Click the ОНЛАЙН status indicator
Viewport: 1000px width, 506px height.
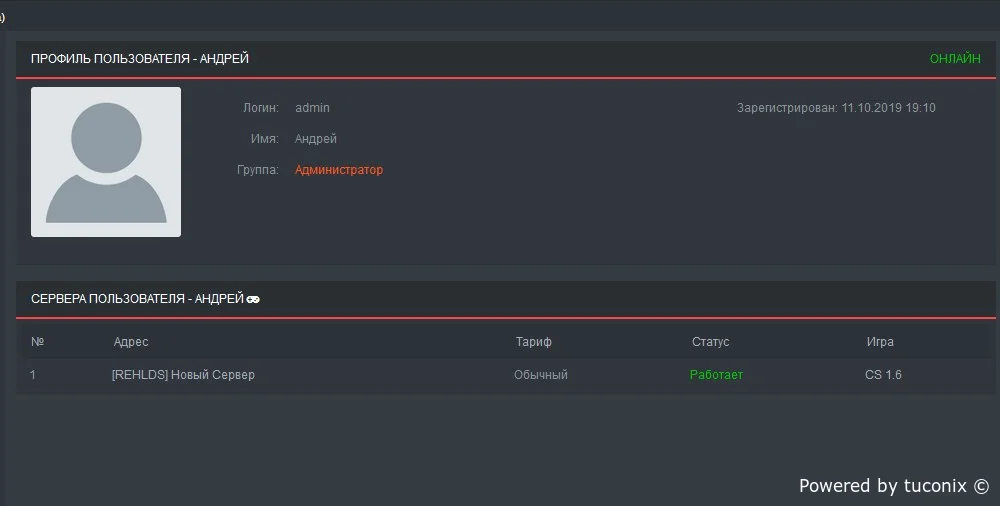pos(955,59)
